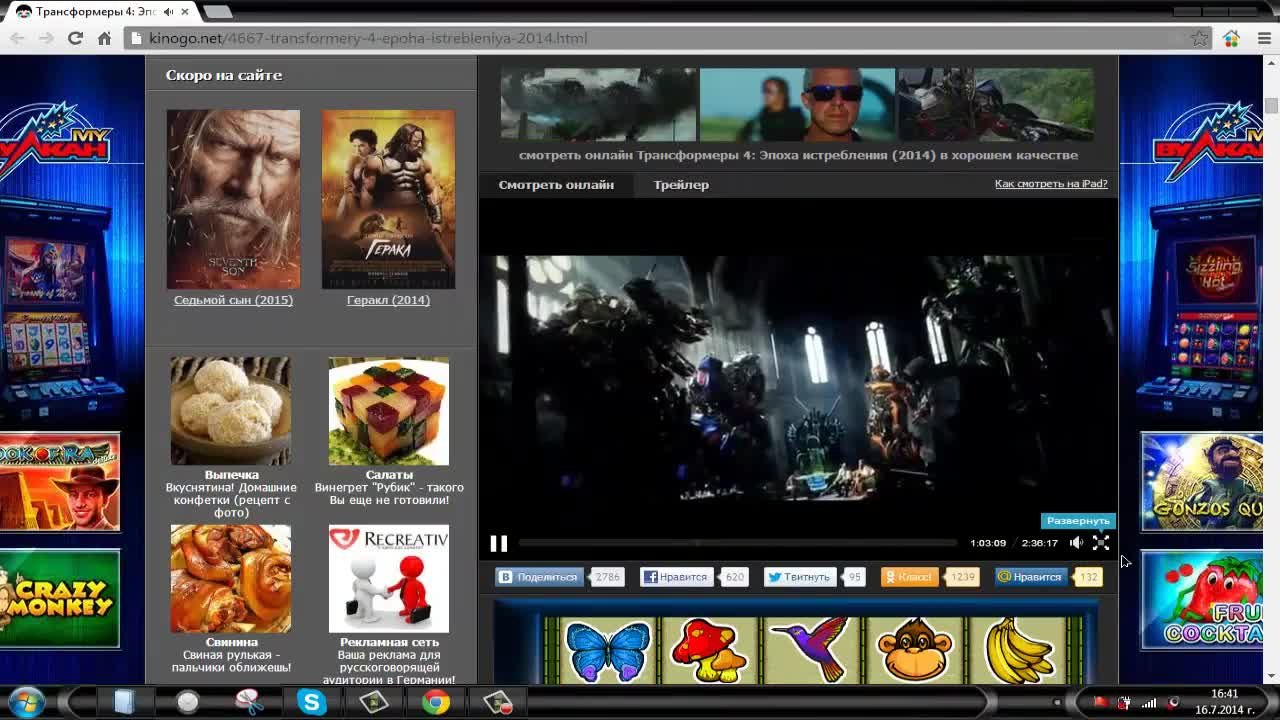
Task: Switch to the Трейлер tab
Action: click(681, 185)
